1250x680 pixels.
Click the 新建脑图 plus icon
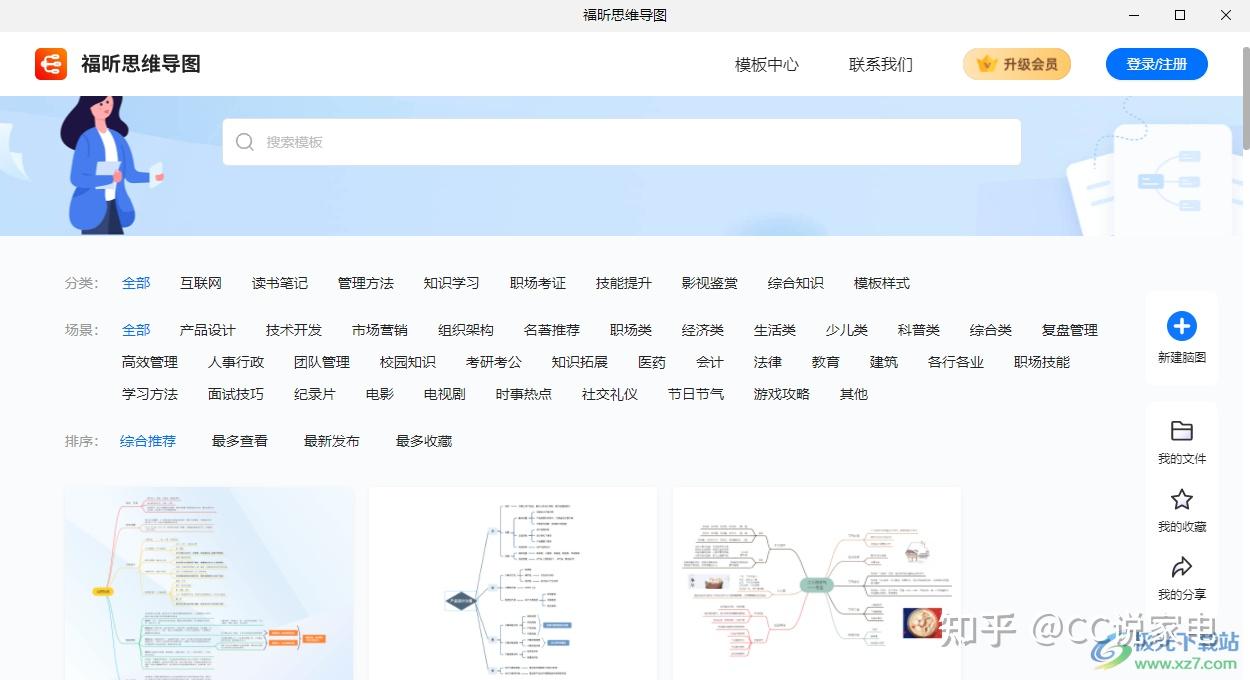coord(1182,325)
